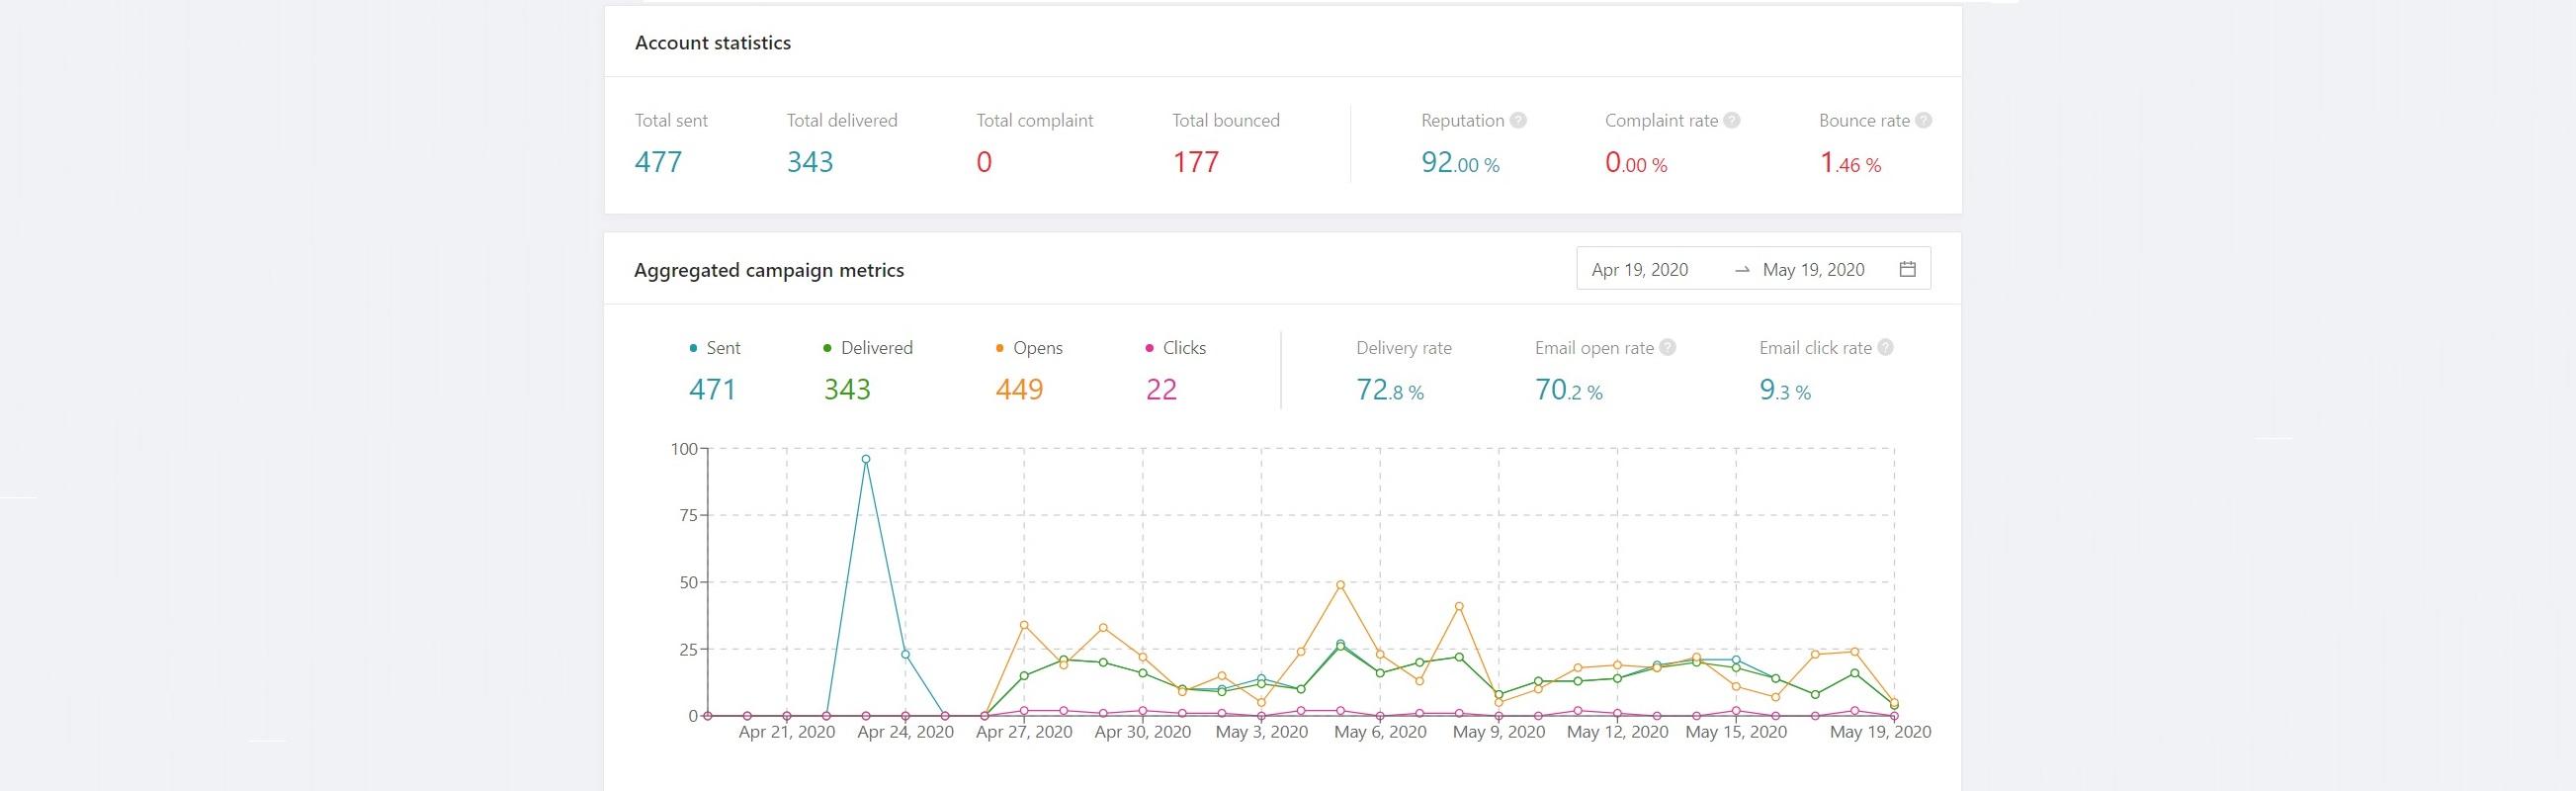2576x791 pixels.
Task: Click the Email open rate value 70.2 %
Action: pyautogui.click(x=1569, y=390)
